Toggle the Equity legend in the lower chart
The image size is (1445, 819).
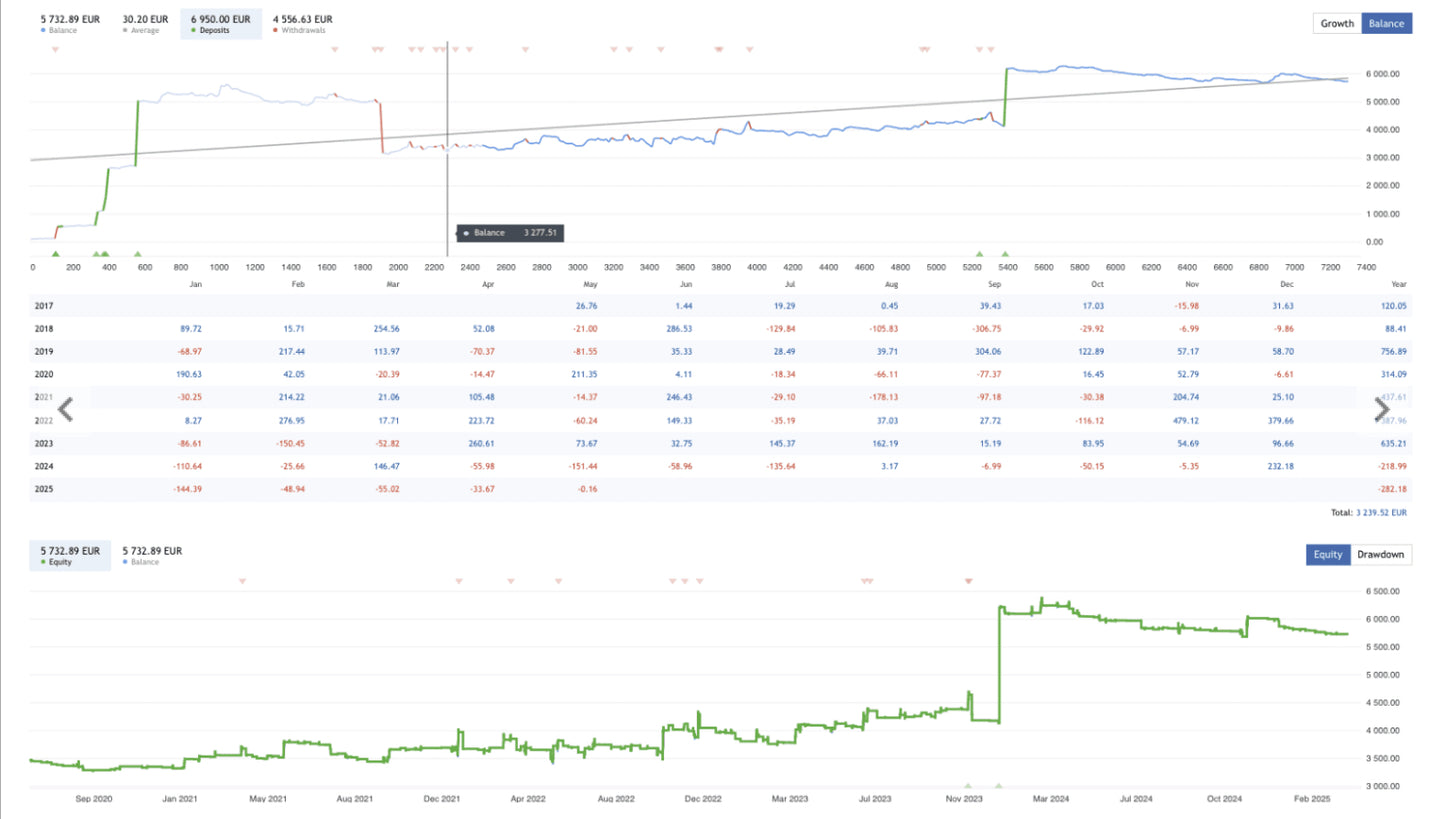click(70, 556)
